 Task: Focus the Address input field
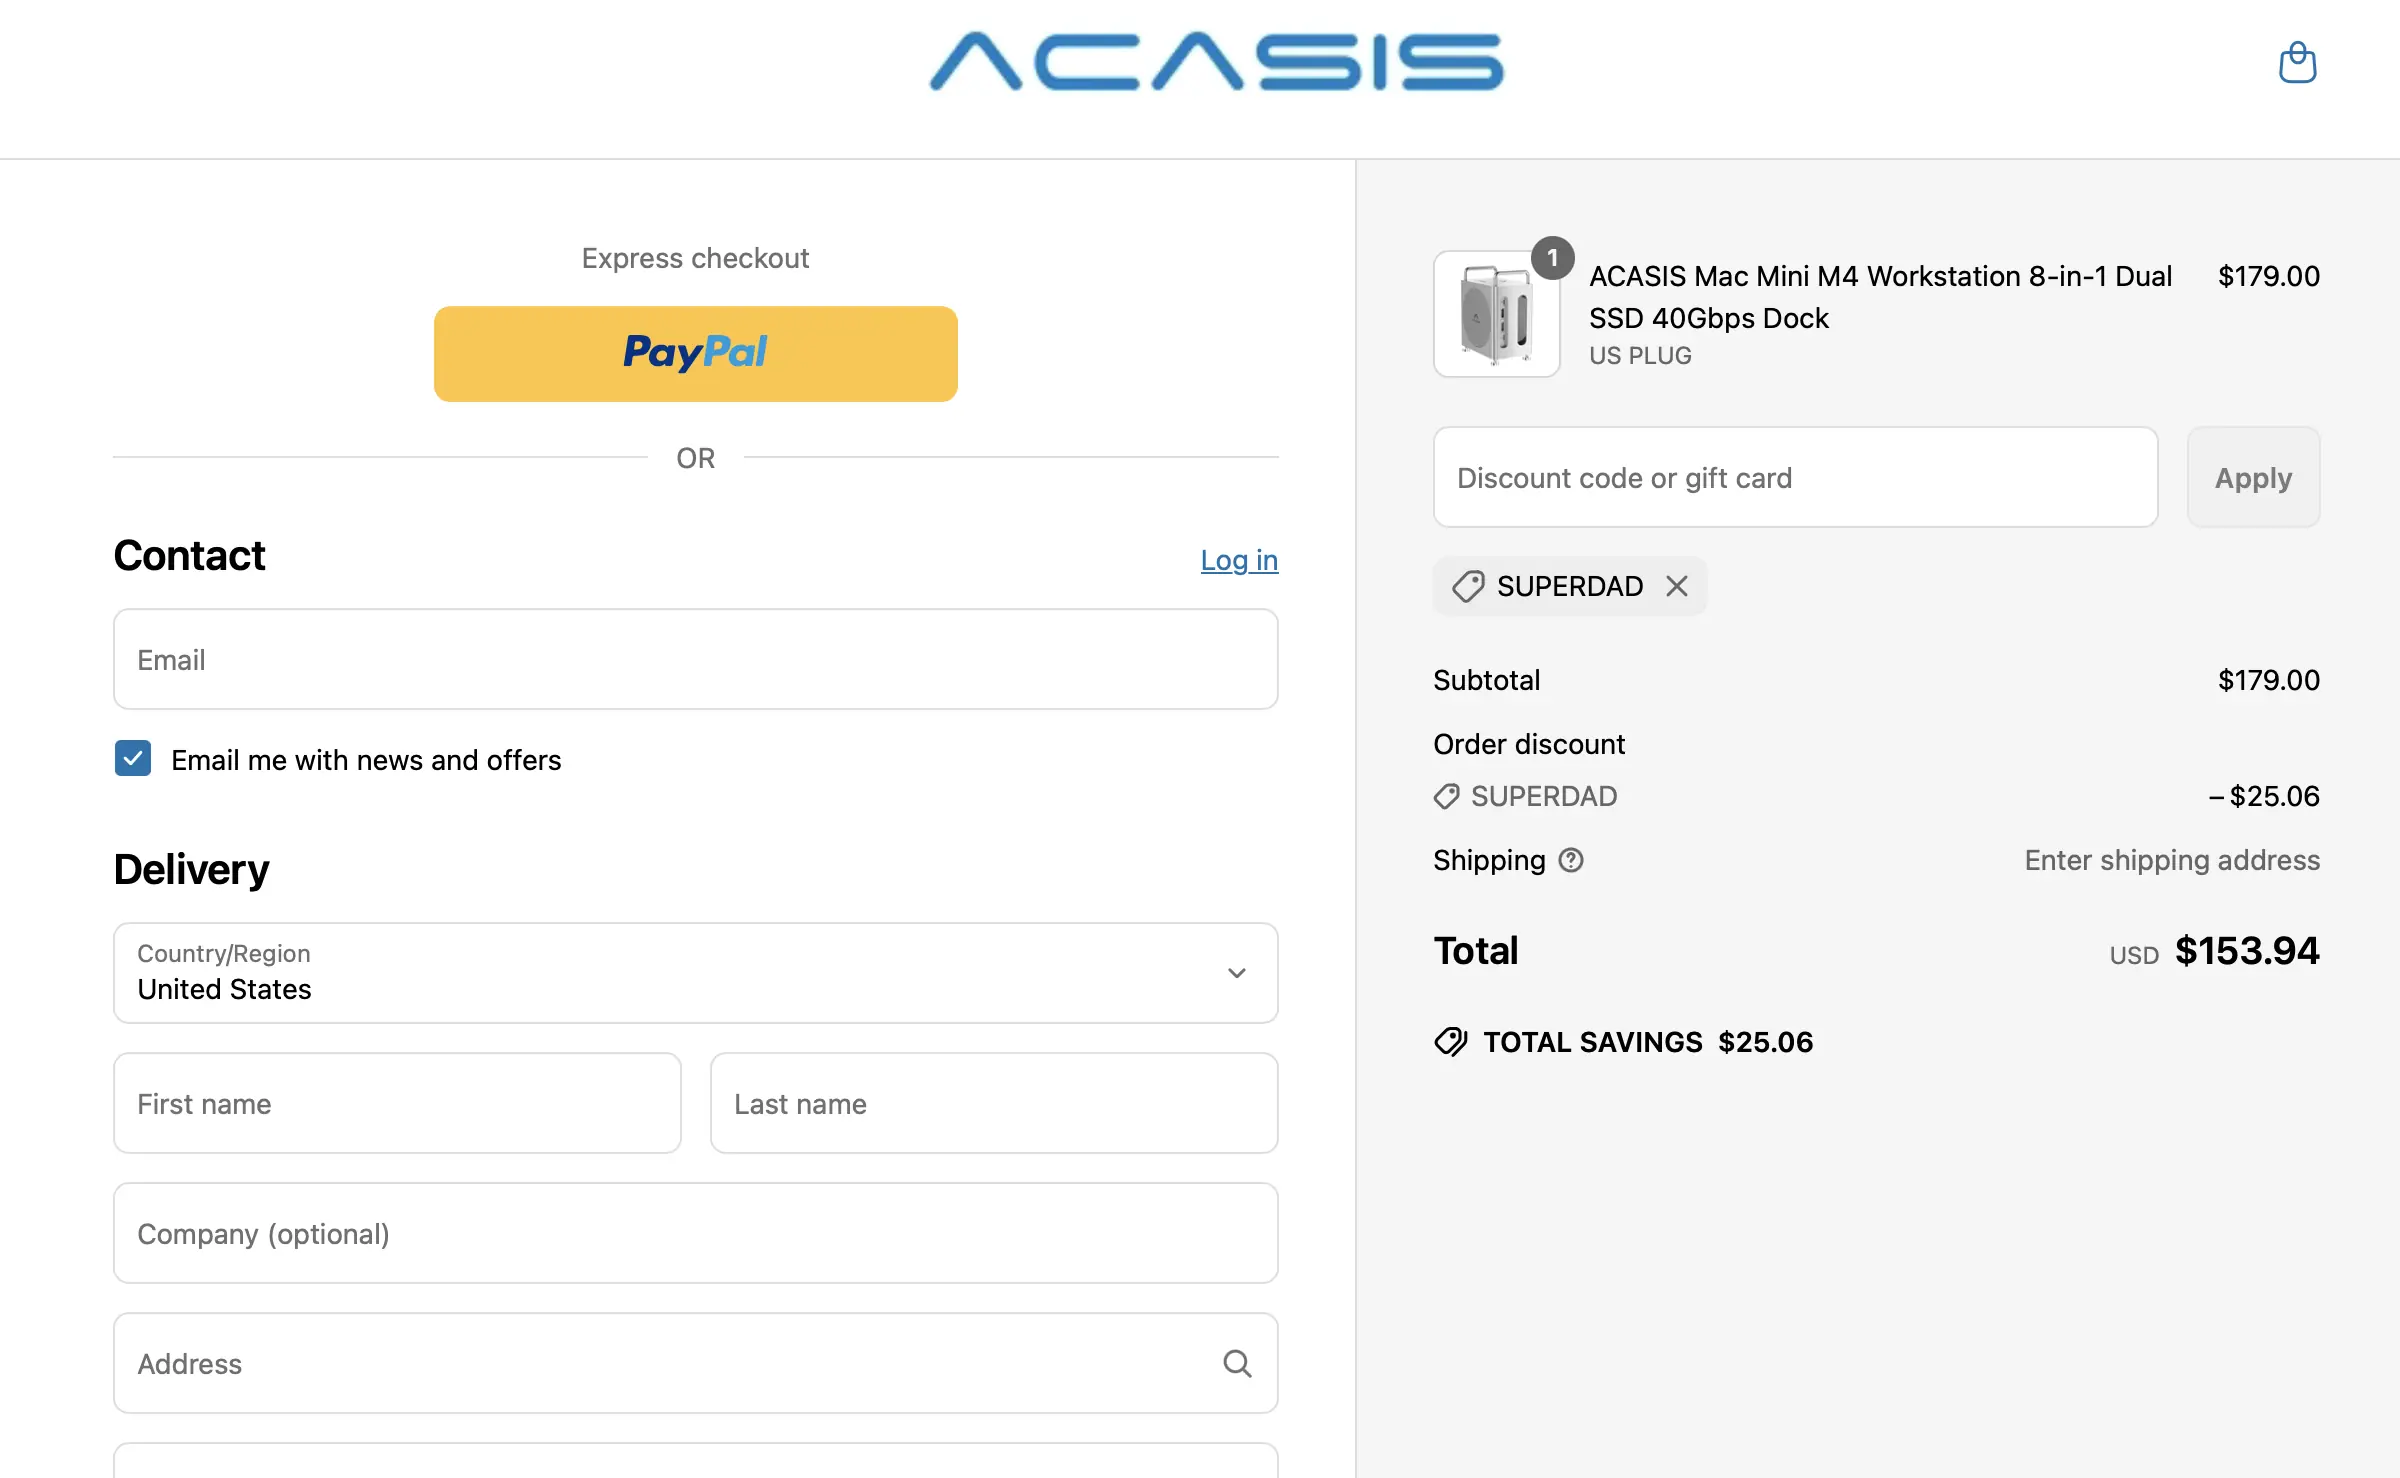[x=696, y=1363]
